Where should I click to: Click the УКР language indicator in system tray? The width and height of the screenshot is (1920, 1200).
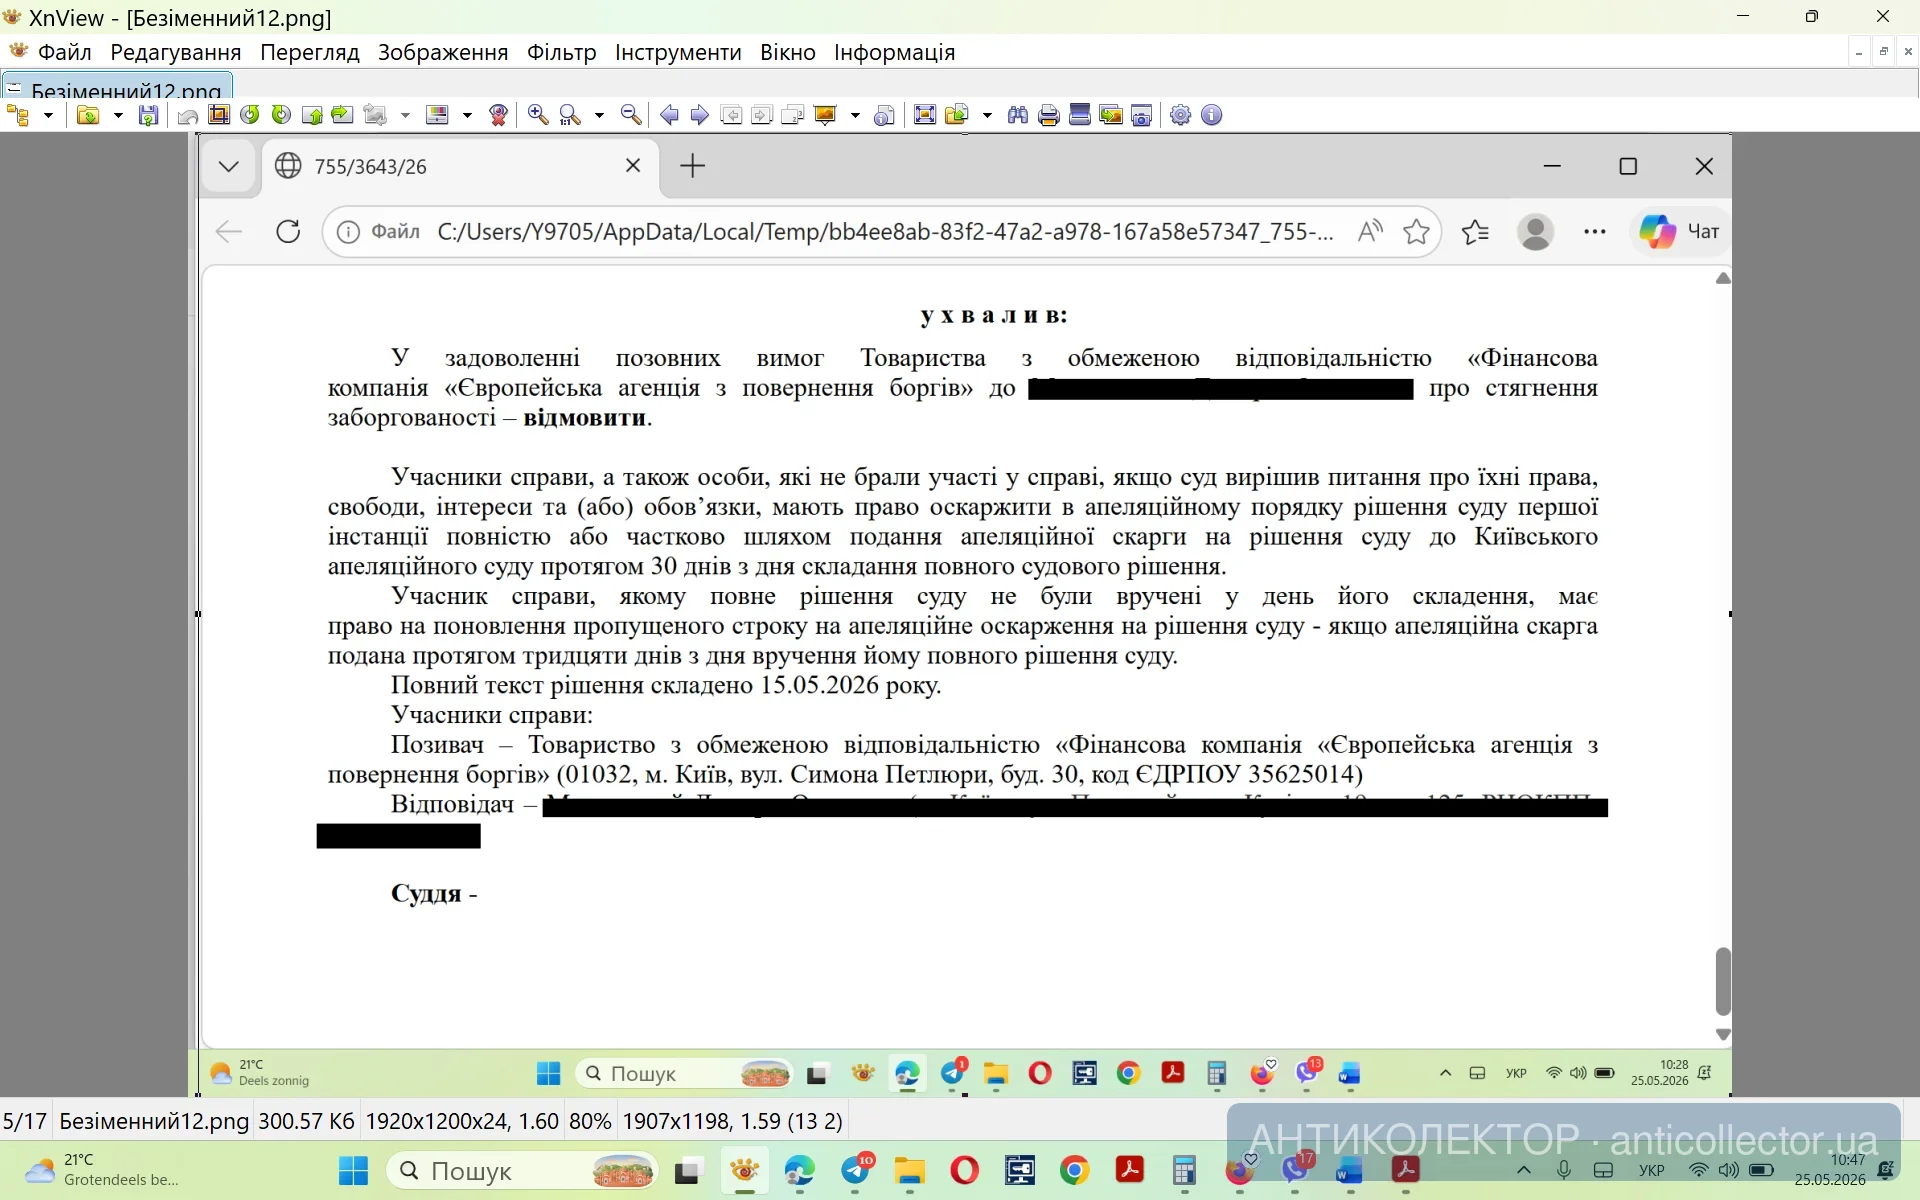(1652, 1171)
